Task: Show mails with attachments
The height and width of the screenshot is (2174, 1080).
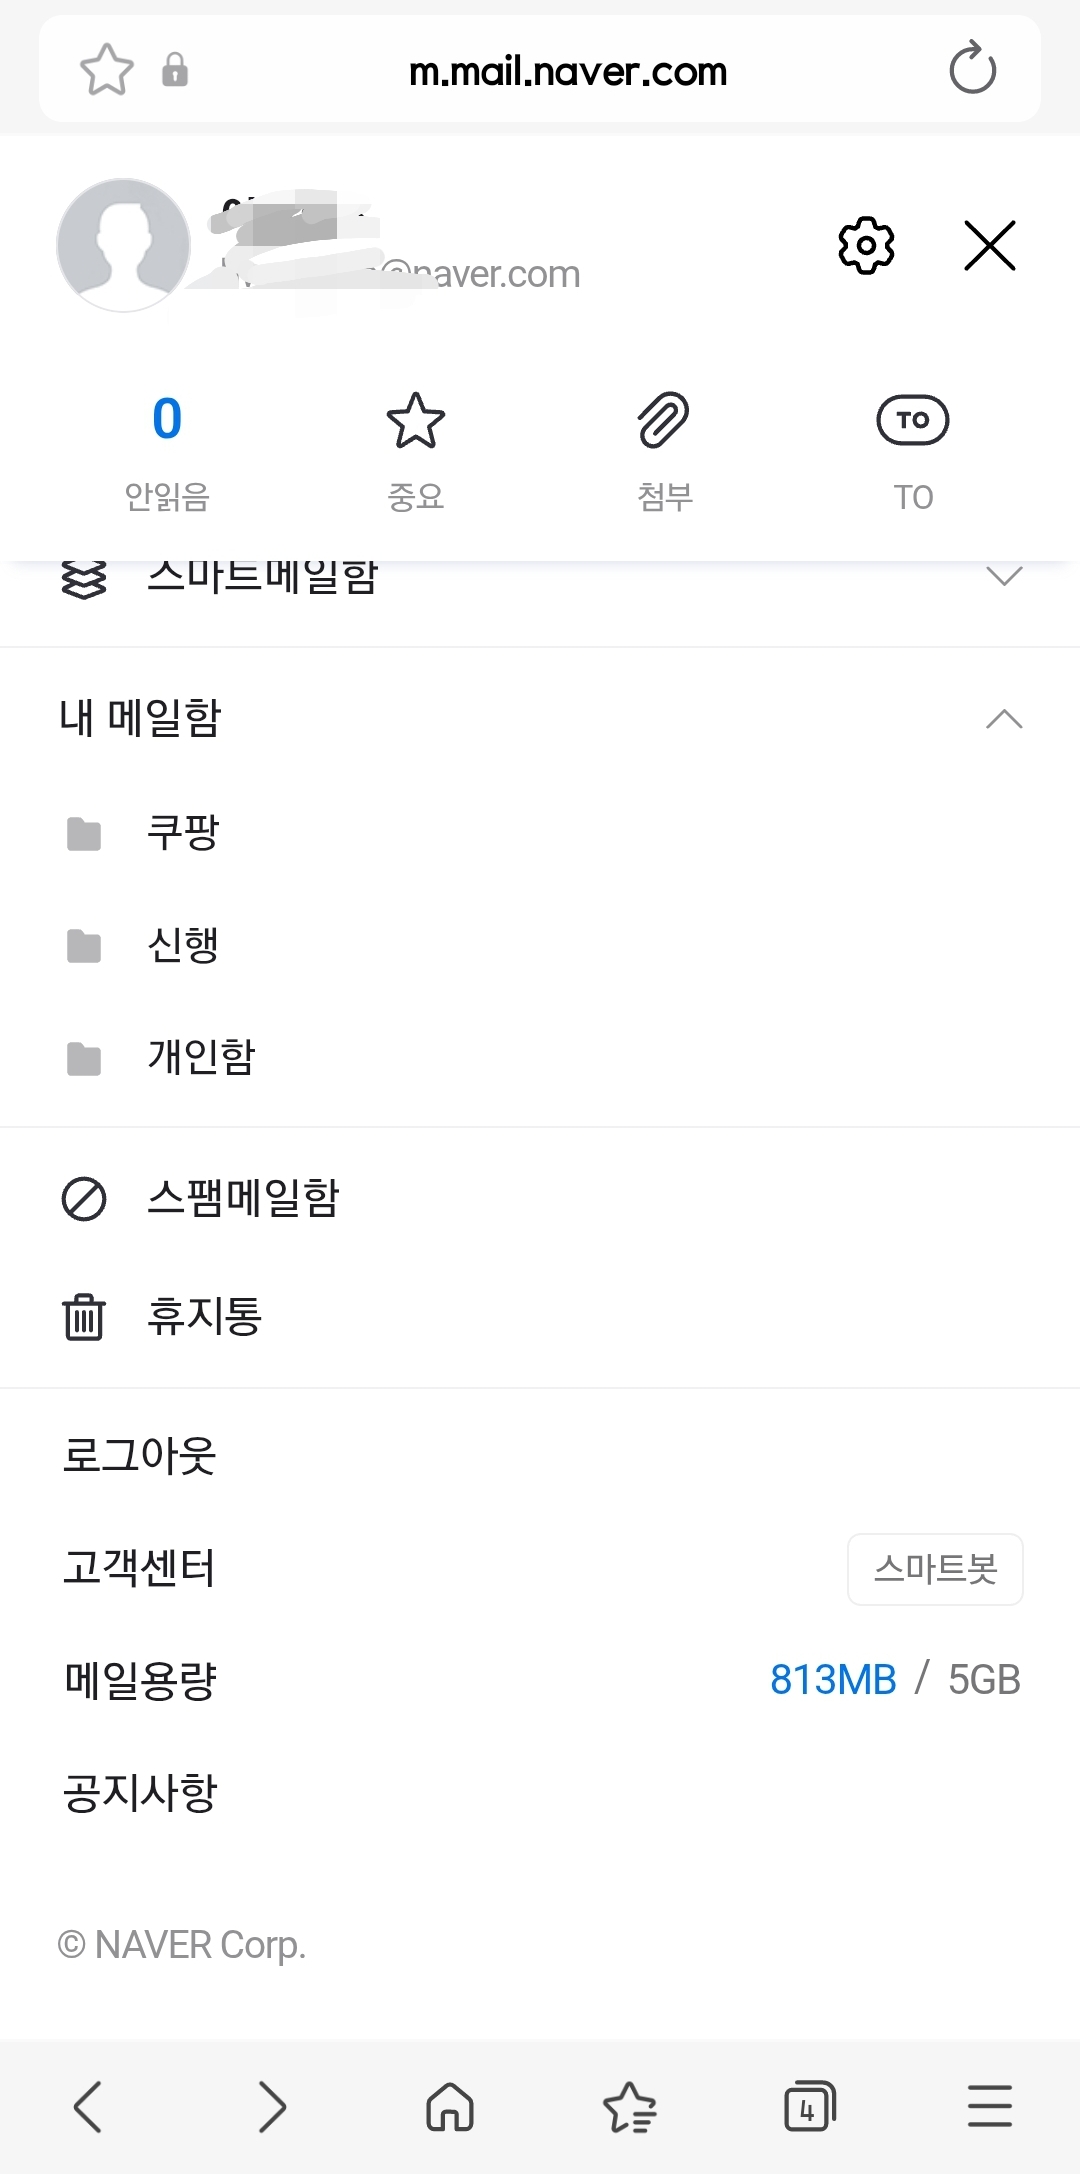Action: pos(664,448)
